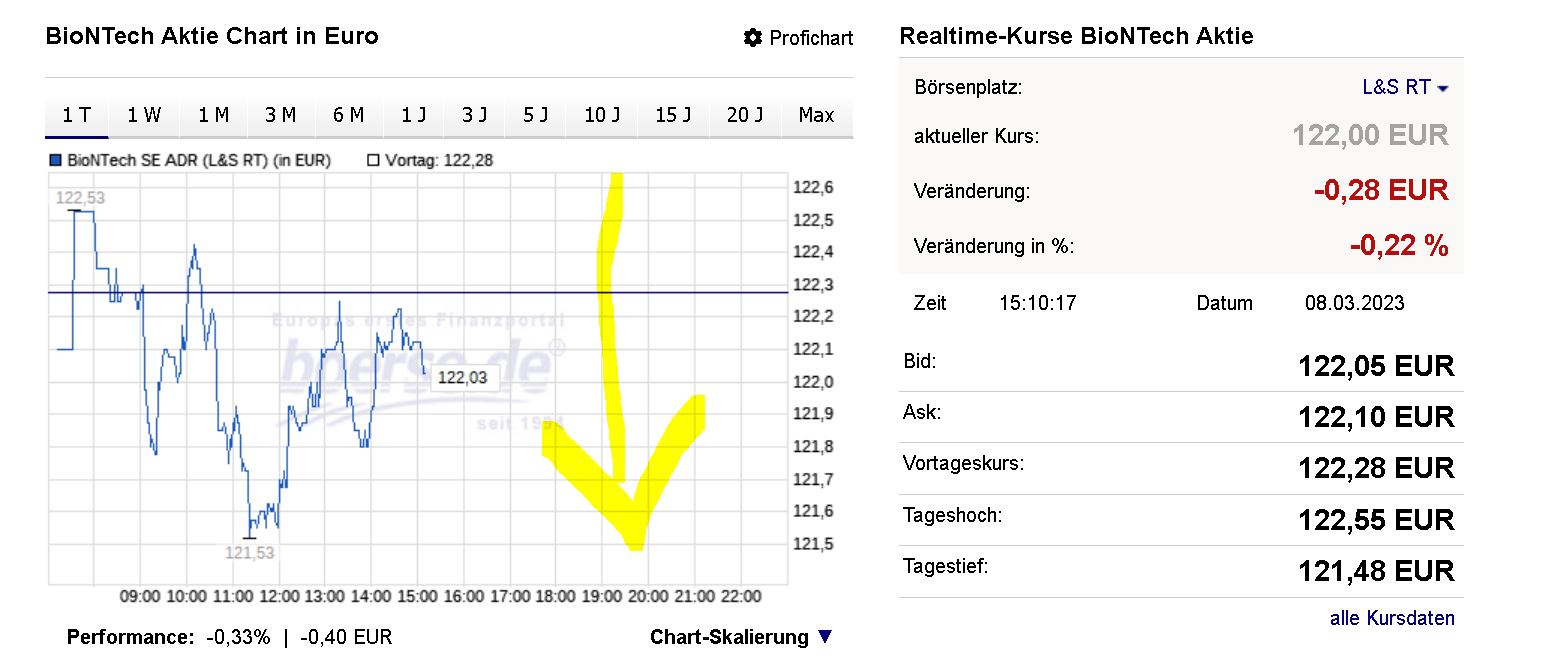Screen dimensions: 1552x664
Task: Click the Zeit value 15:10:17
Action: tap(1038, 303)
